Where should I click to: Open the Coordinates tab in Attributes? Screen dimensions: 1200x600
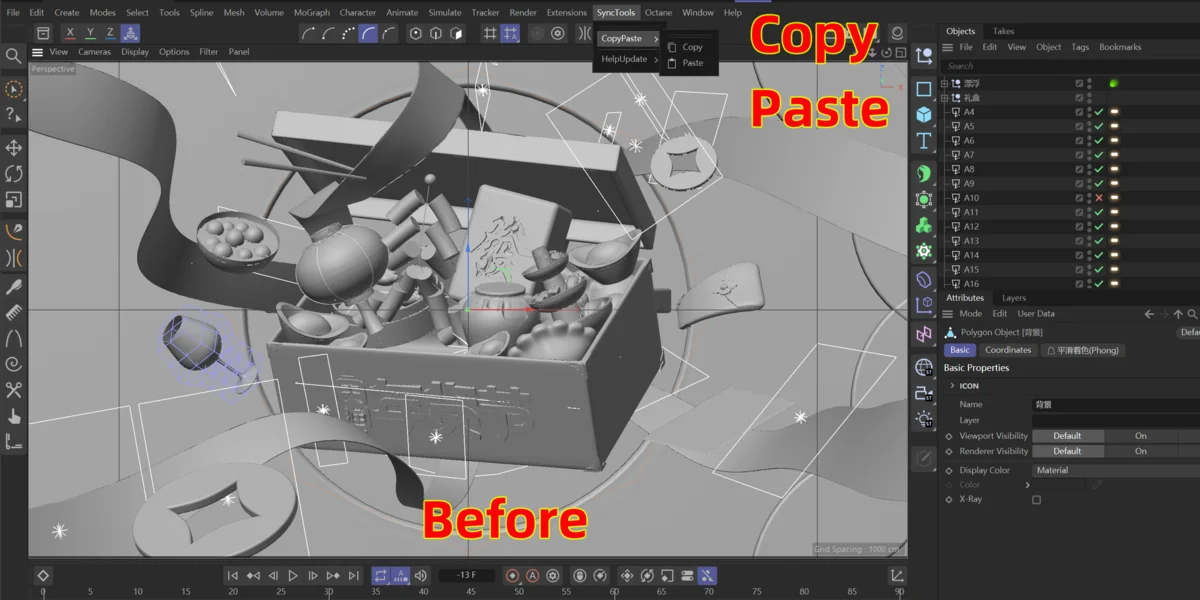tap(1007, 350)
